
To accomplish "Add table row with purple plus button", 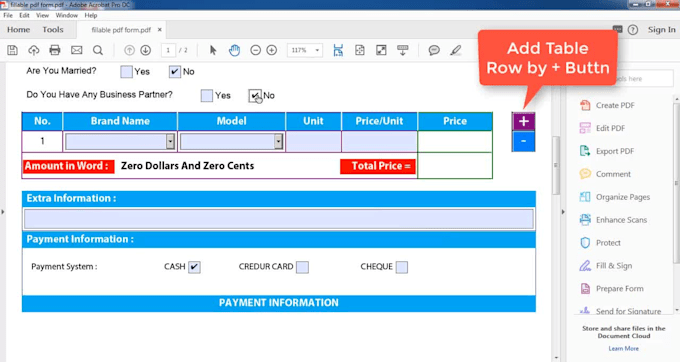I will 523,121.
